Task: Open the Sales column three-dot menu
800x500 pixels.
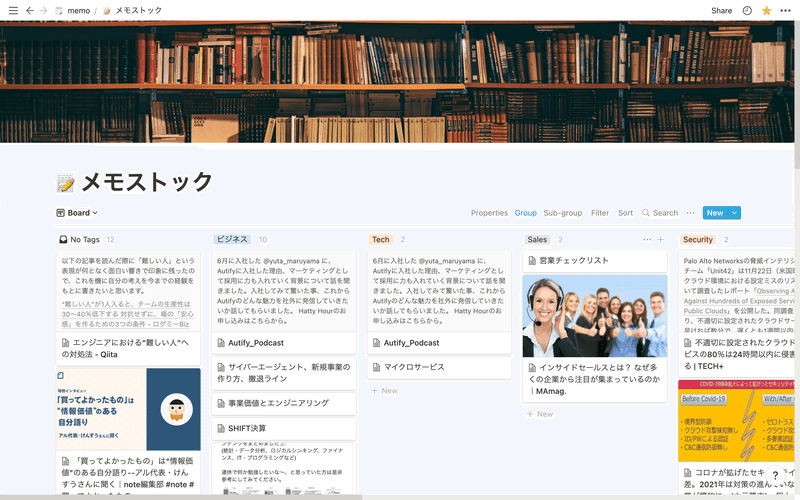Action: pyautogui.click(x=647, y=239)
